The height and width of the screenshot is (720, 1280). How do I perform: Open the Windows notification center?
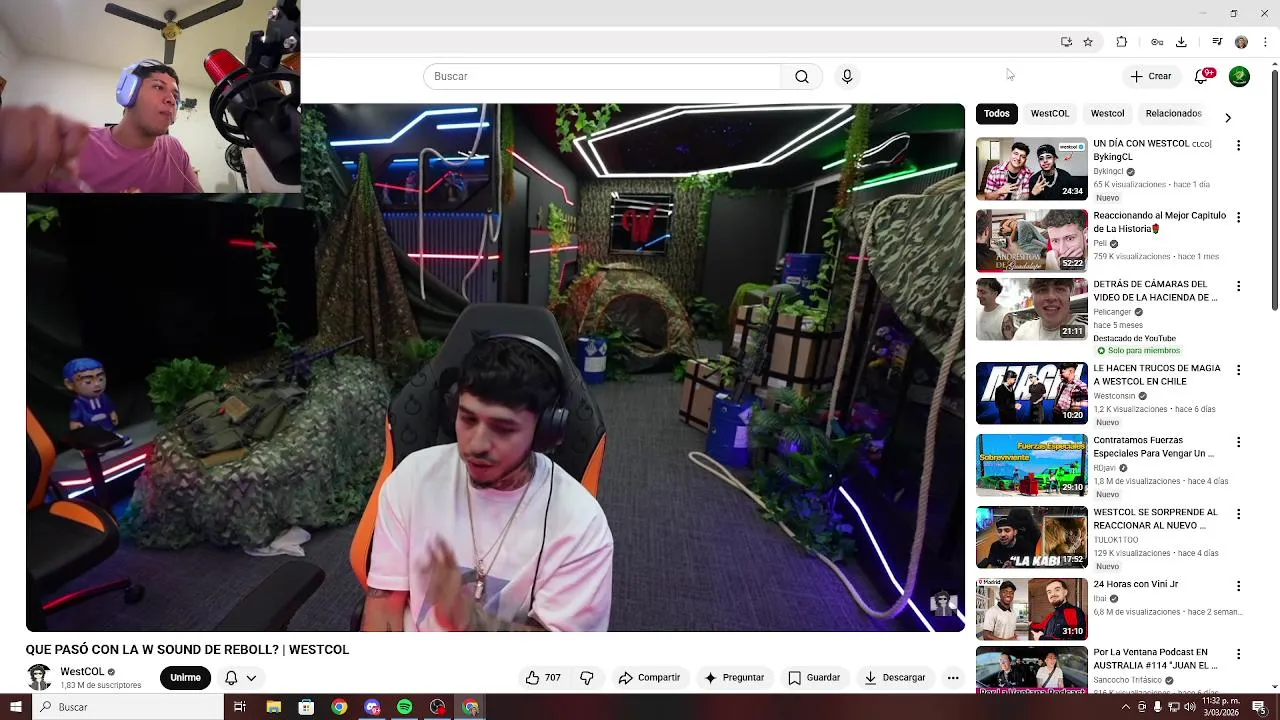[1259, 707]
